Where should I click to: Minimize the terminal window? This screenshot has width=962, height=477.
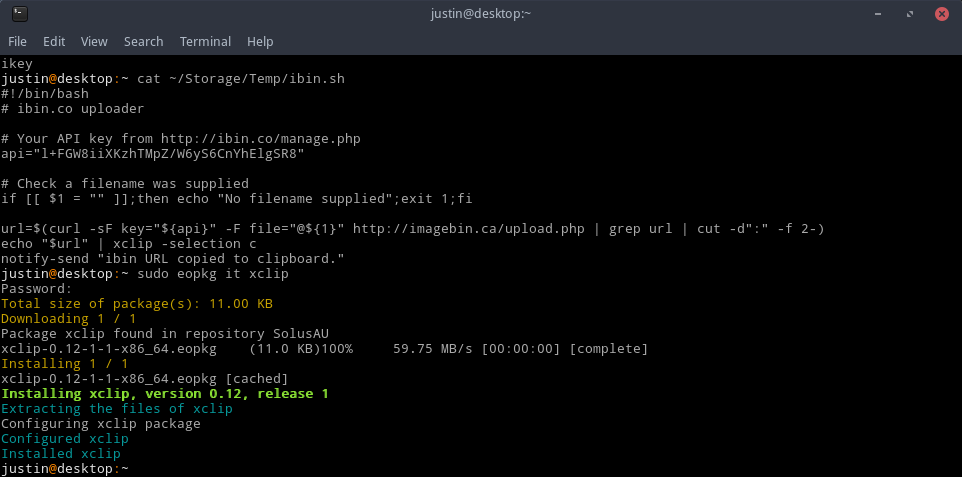pyautogui.click(x=880, y=14)
